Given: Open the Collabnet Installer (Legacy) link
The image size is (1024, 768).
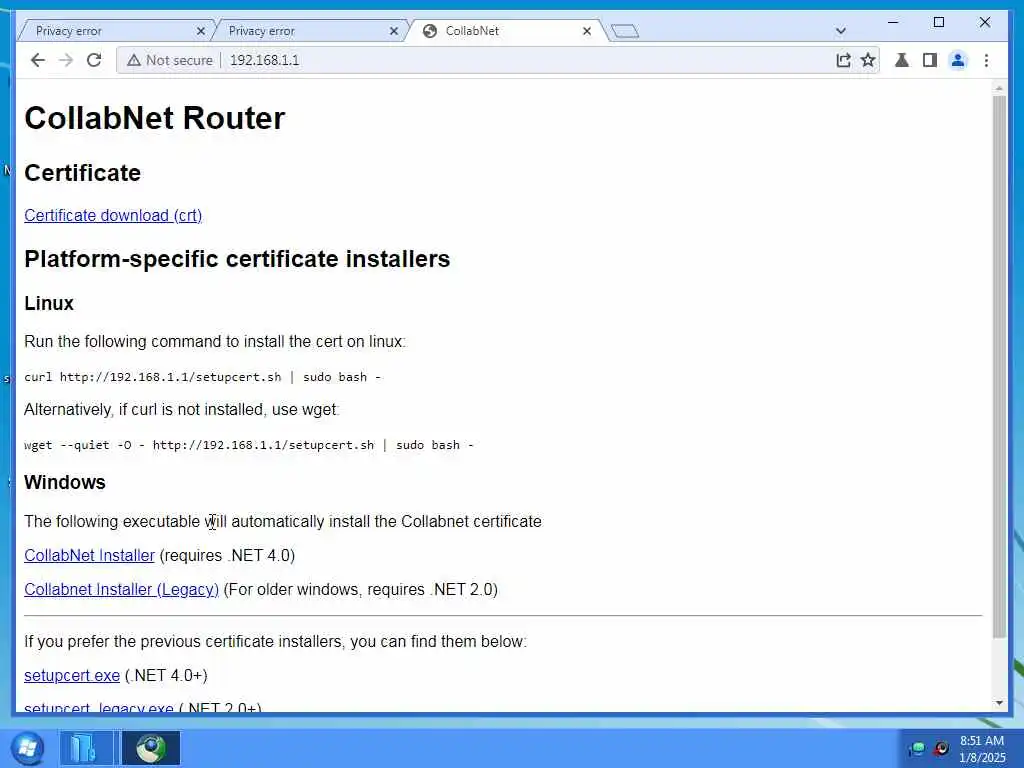Looking at the screenshot, I should [121, 589].
